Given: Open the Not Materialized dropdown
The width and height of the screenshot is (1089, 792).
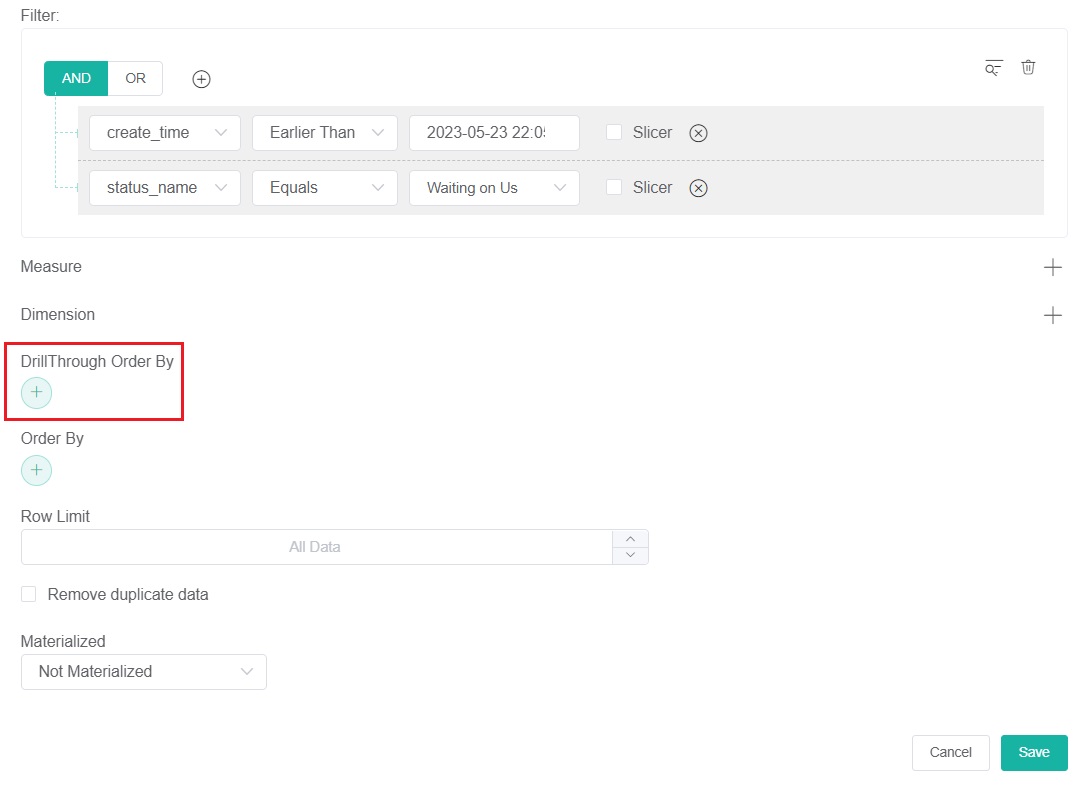Looking at the screenshot, I should coord(143,672).
